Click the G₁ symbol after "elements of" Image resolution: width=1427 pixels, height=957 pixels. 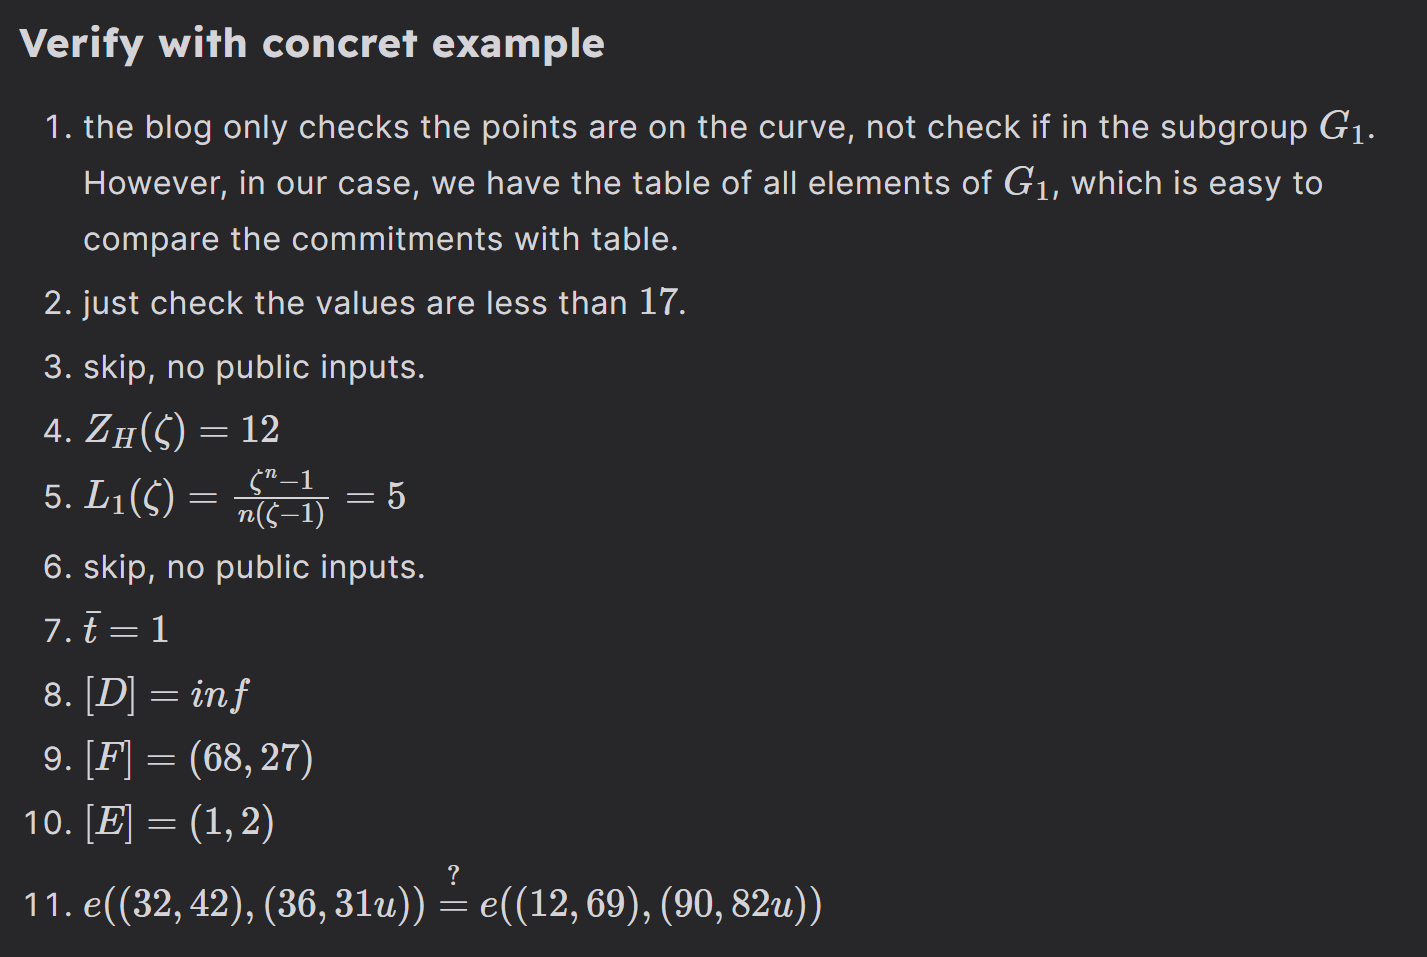click(x=1026, y=183)
